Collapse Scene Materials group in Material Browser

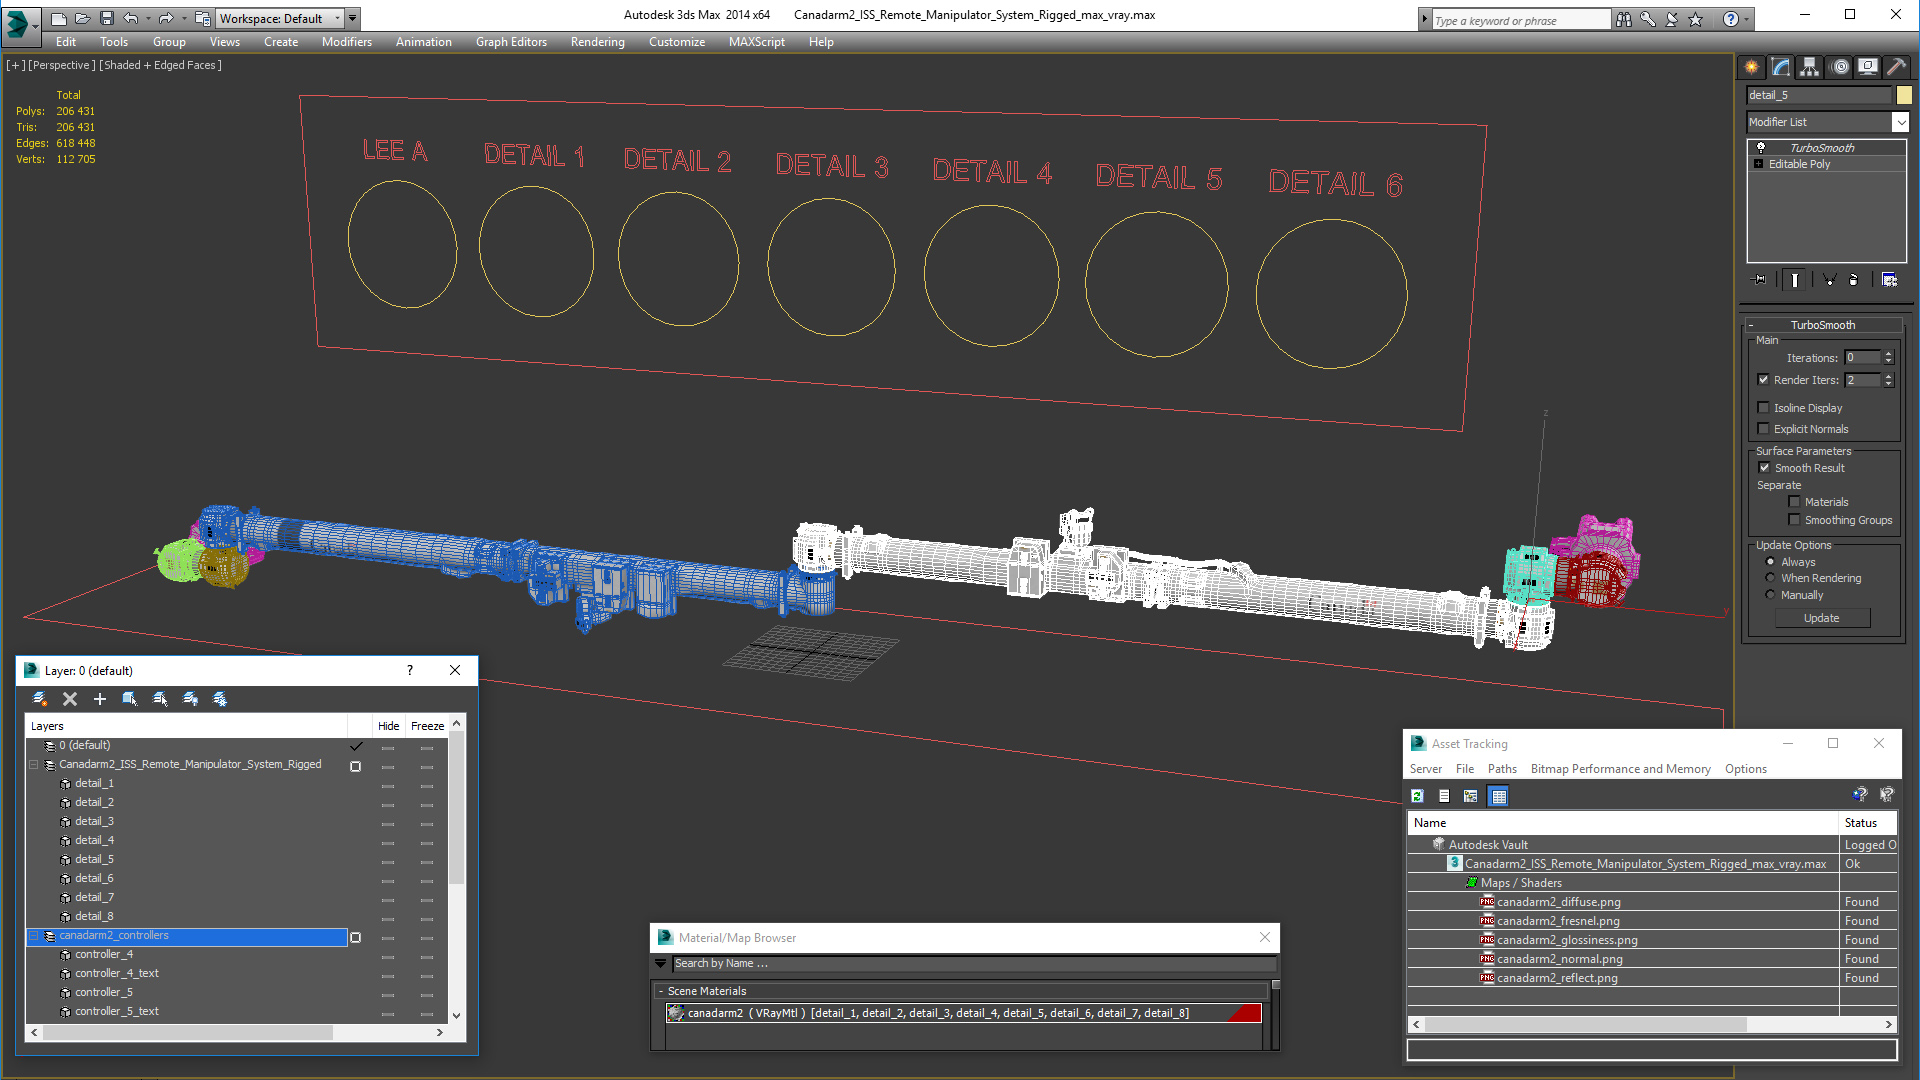click(661, 991)
